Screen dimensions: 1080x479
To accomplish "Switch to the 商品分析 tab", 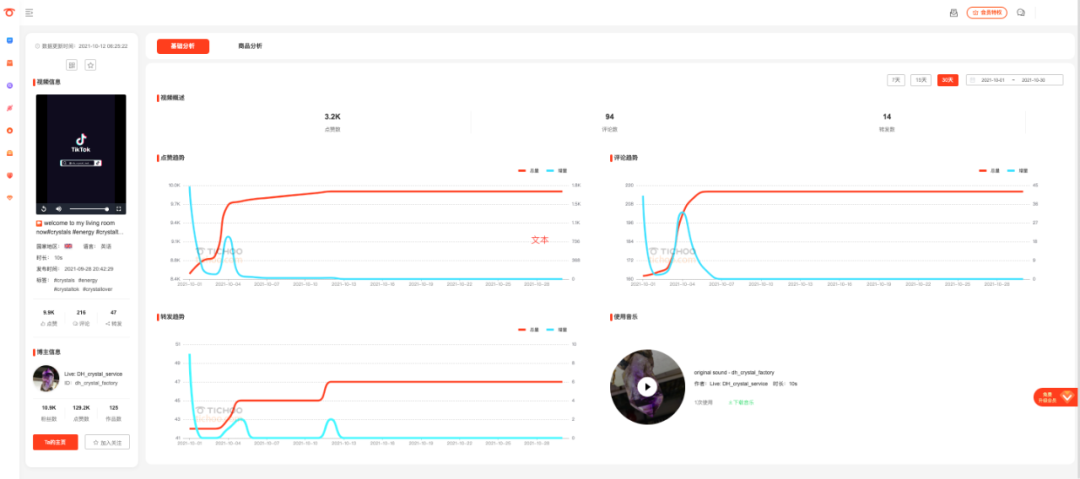I will [x=250, y=46].
